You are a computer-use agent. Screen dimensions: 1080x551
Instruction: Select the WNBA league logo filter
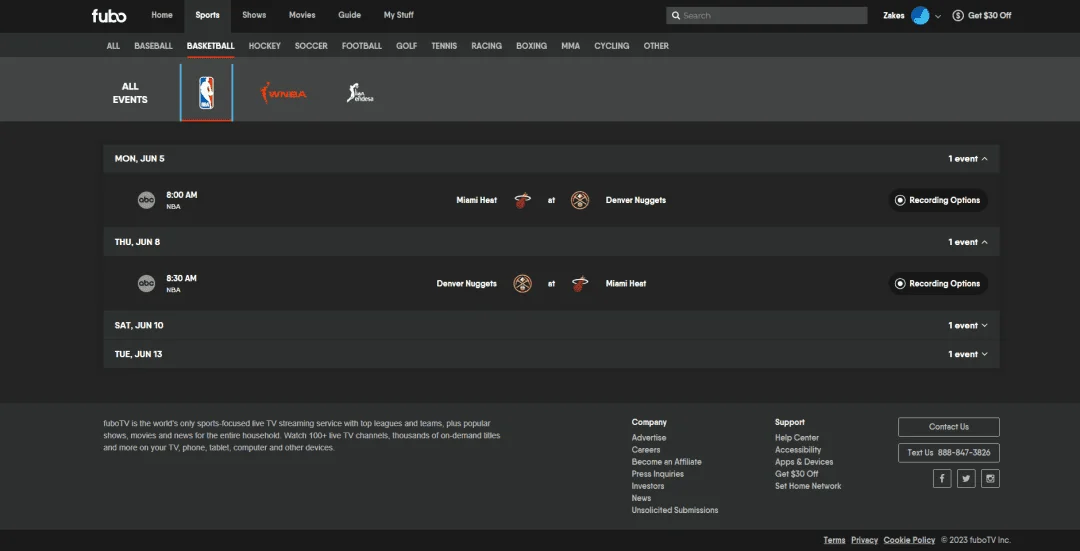coord(283,93)
